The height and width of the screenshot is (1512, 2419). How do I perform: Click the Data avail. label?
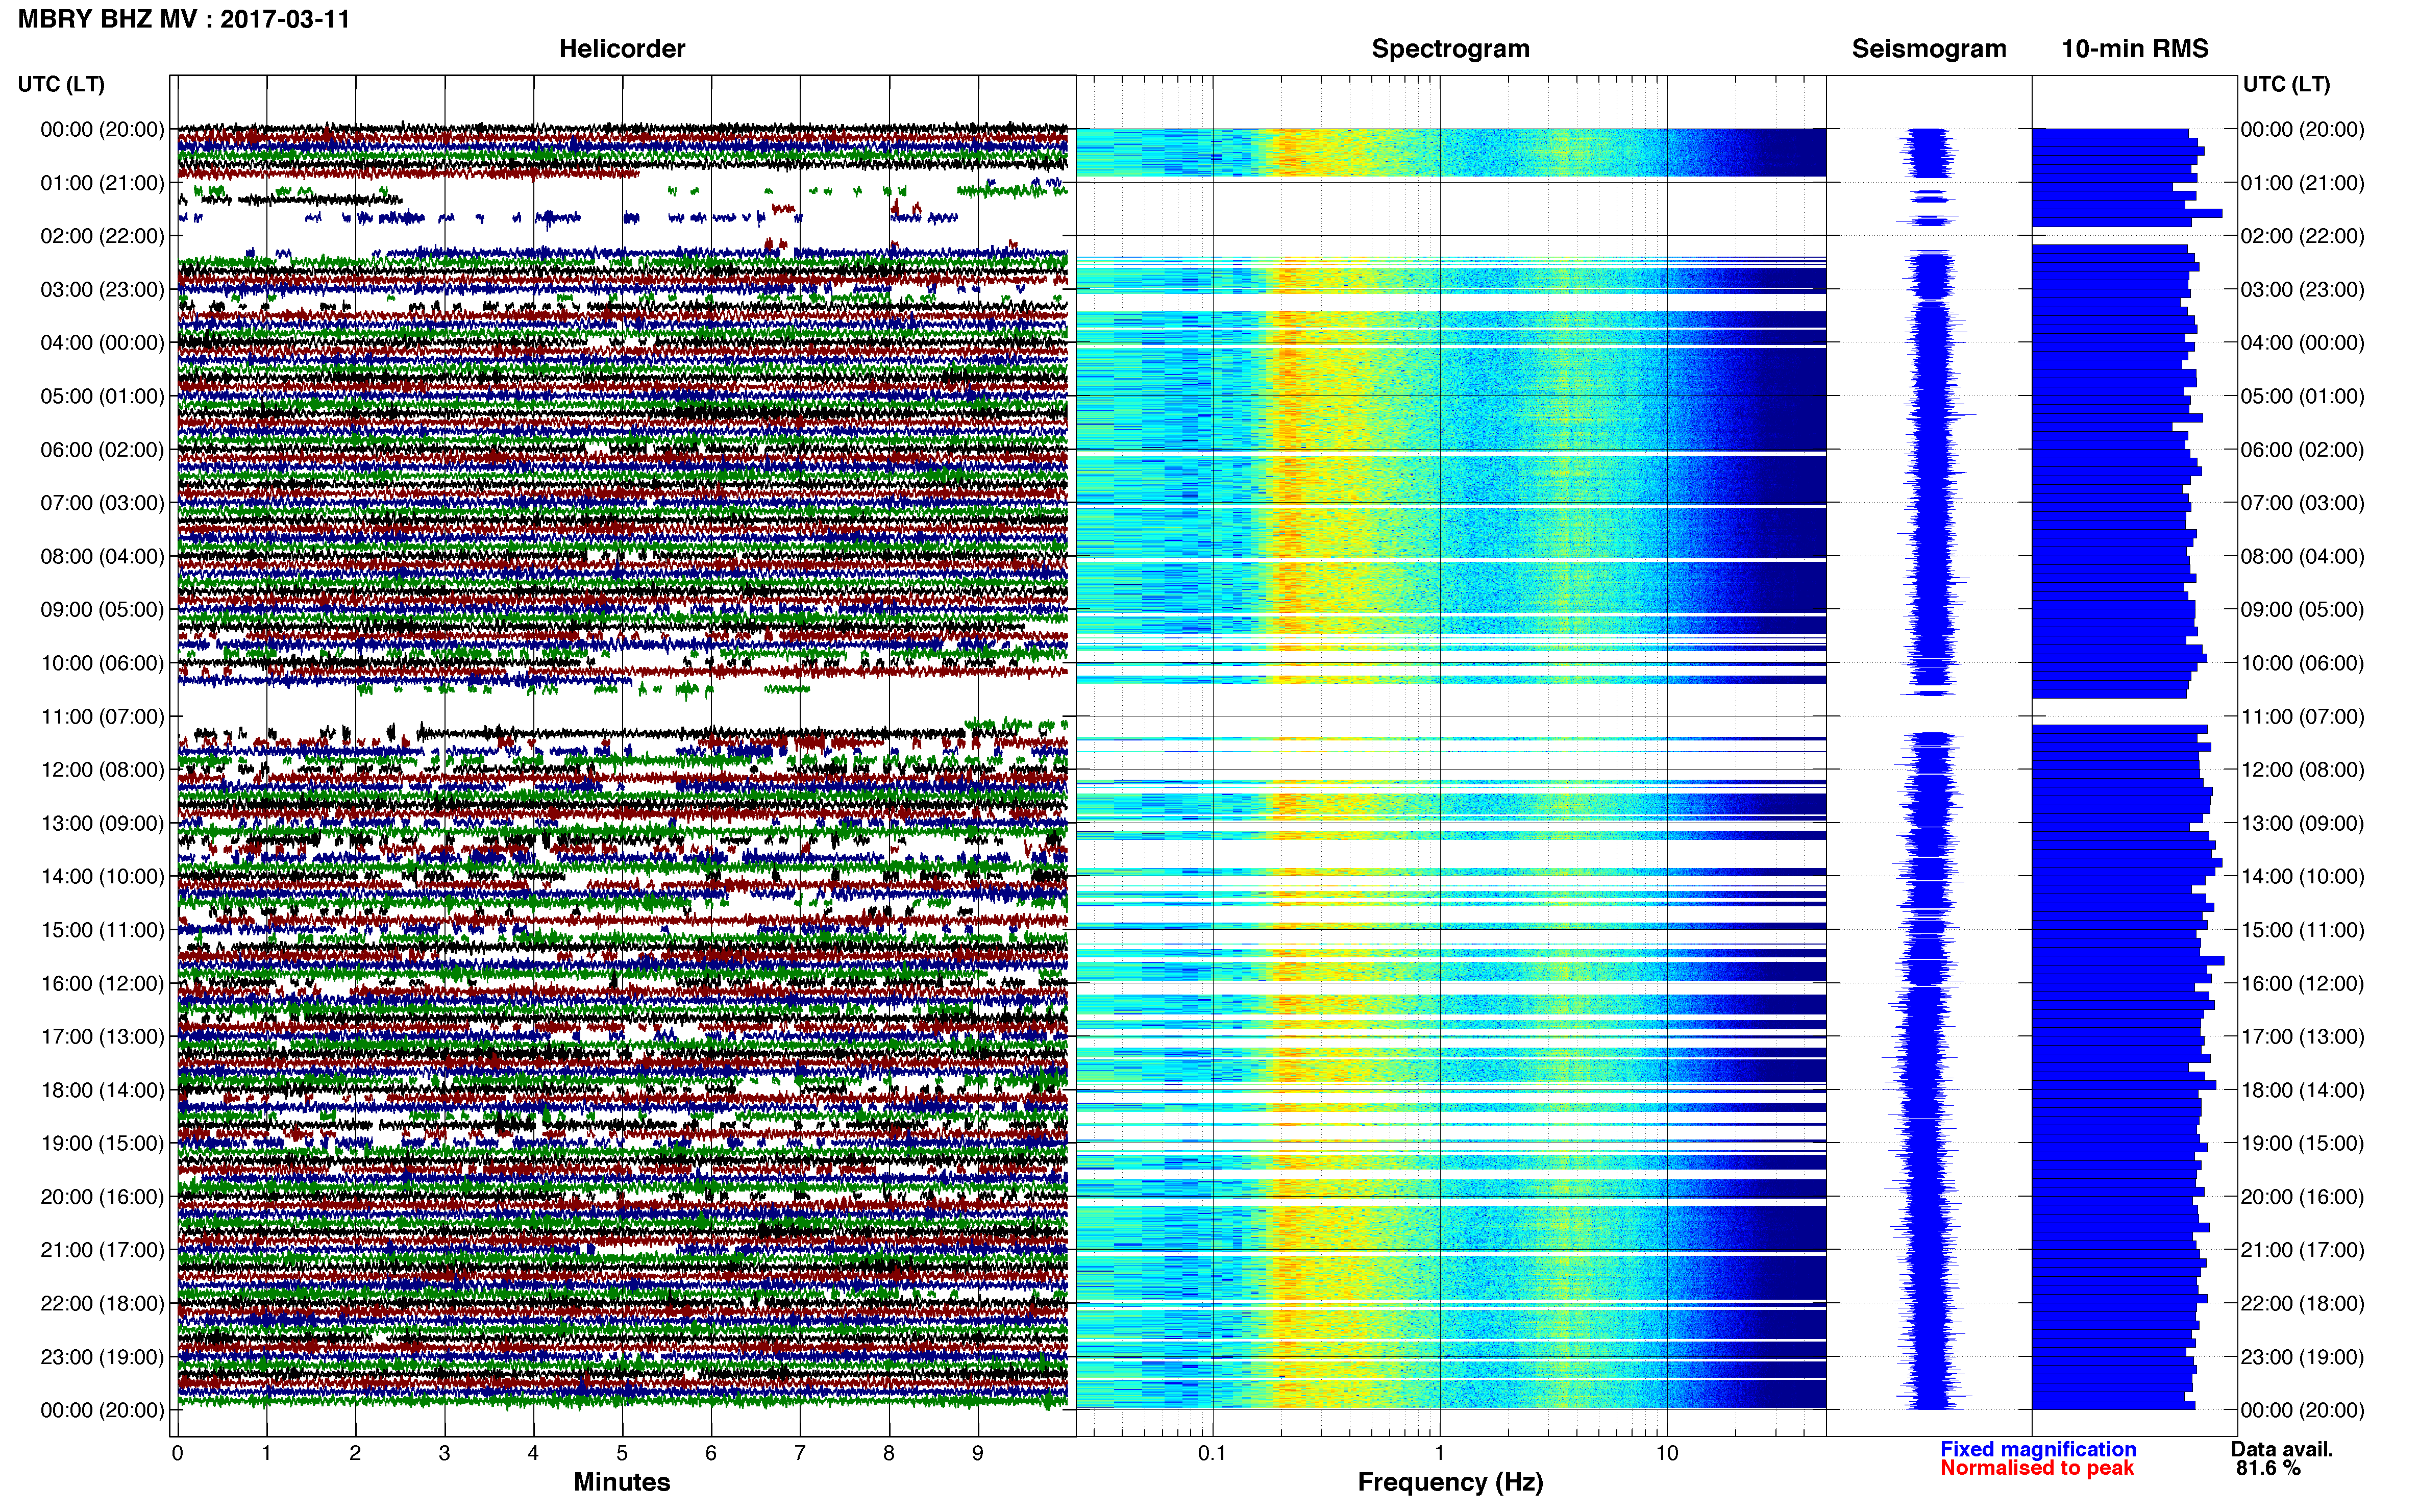(2282, 1449)
